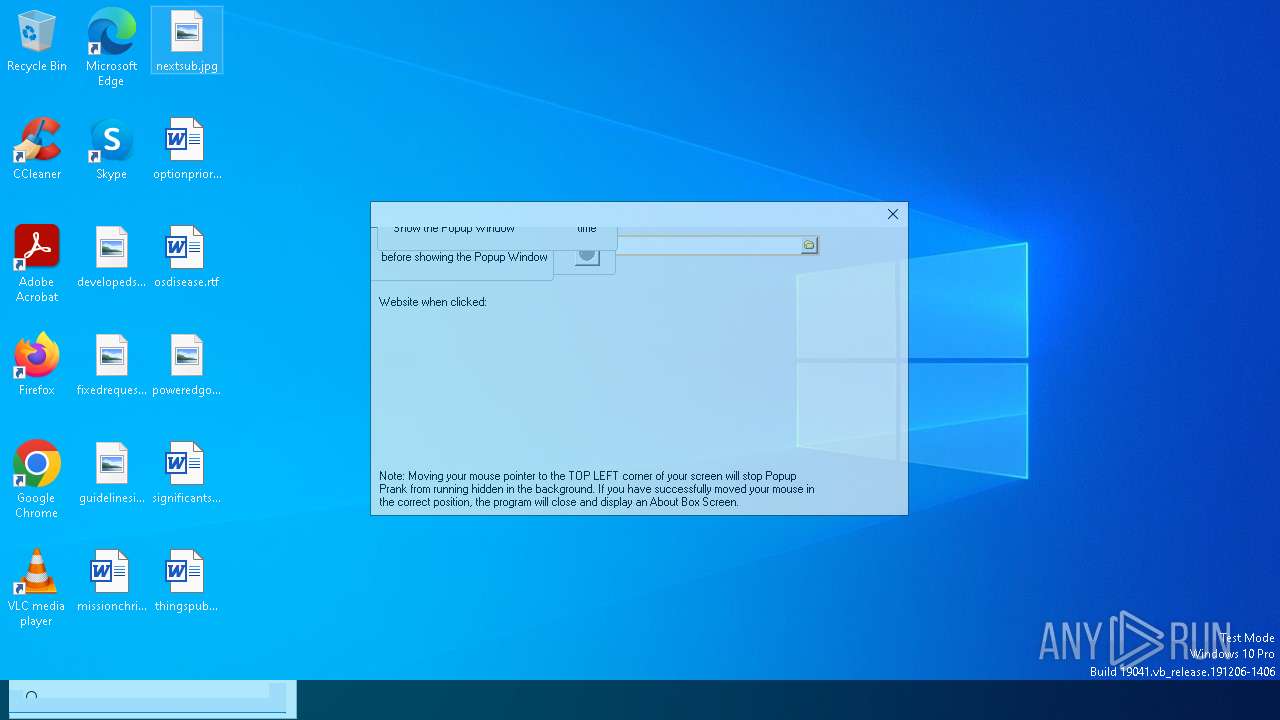Select the missionchri Word document

point(111,581)
